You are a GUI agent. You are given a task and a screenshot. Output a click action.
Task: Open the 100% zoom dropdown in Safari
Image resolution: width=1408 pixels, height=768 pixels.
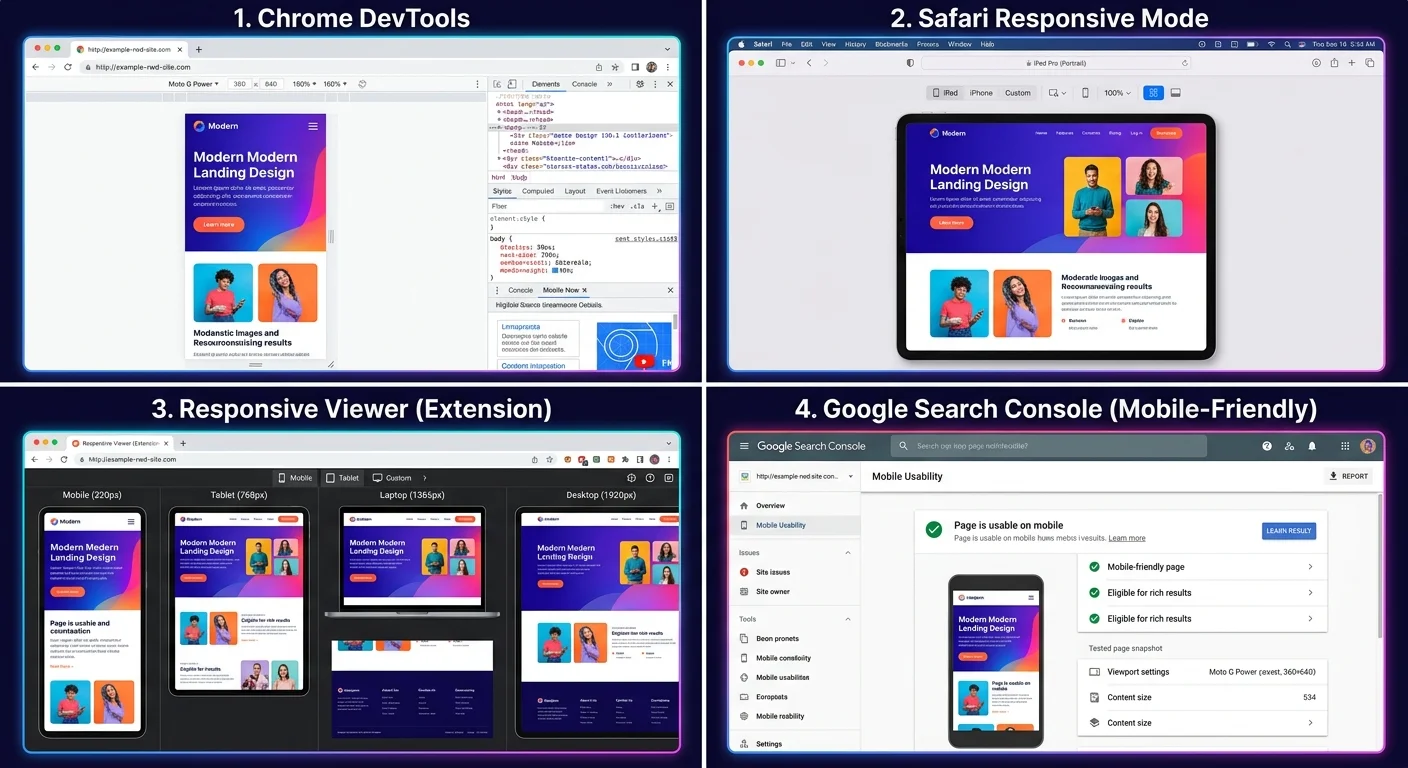[x=1117, y=93]
